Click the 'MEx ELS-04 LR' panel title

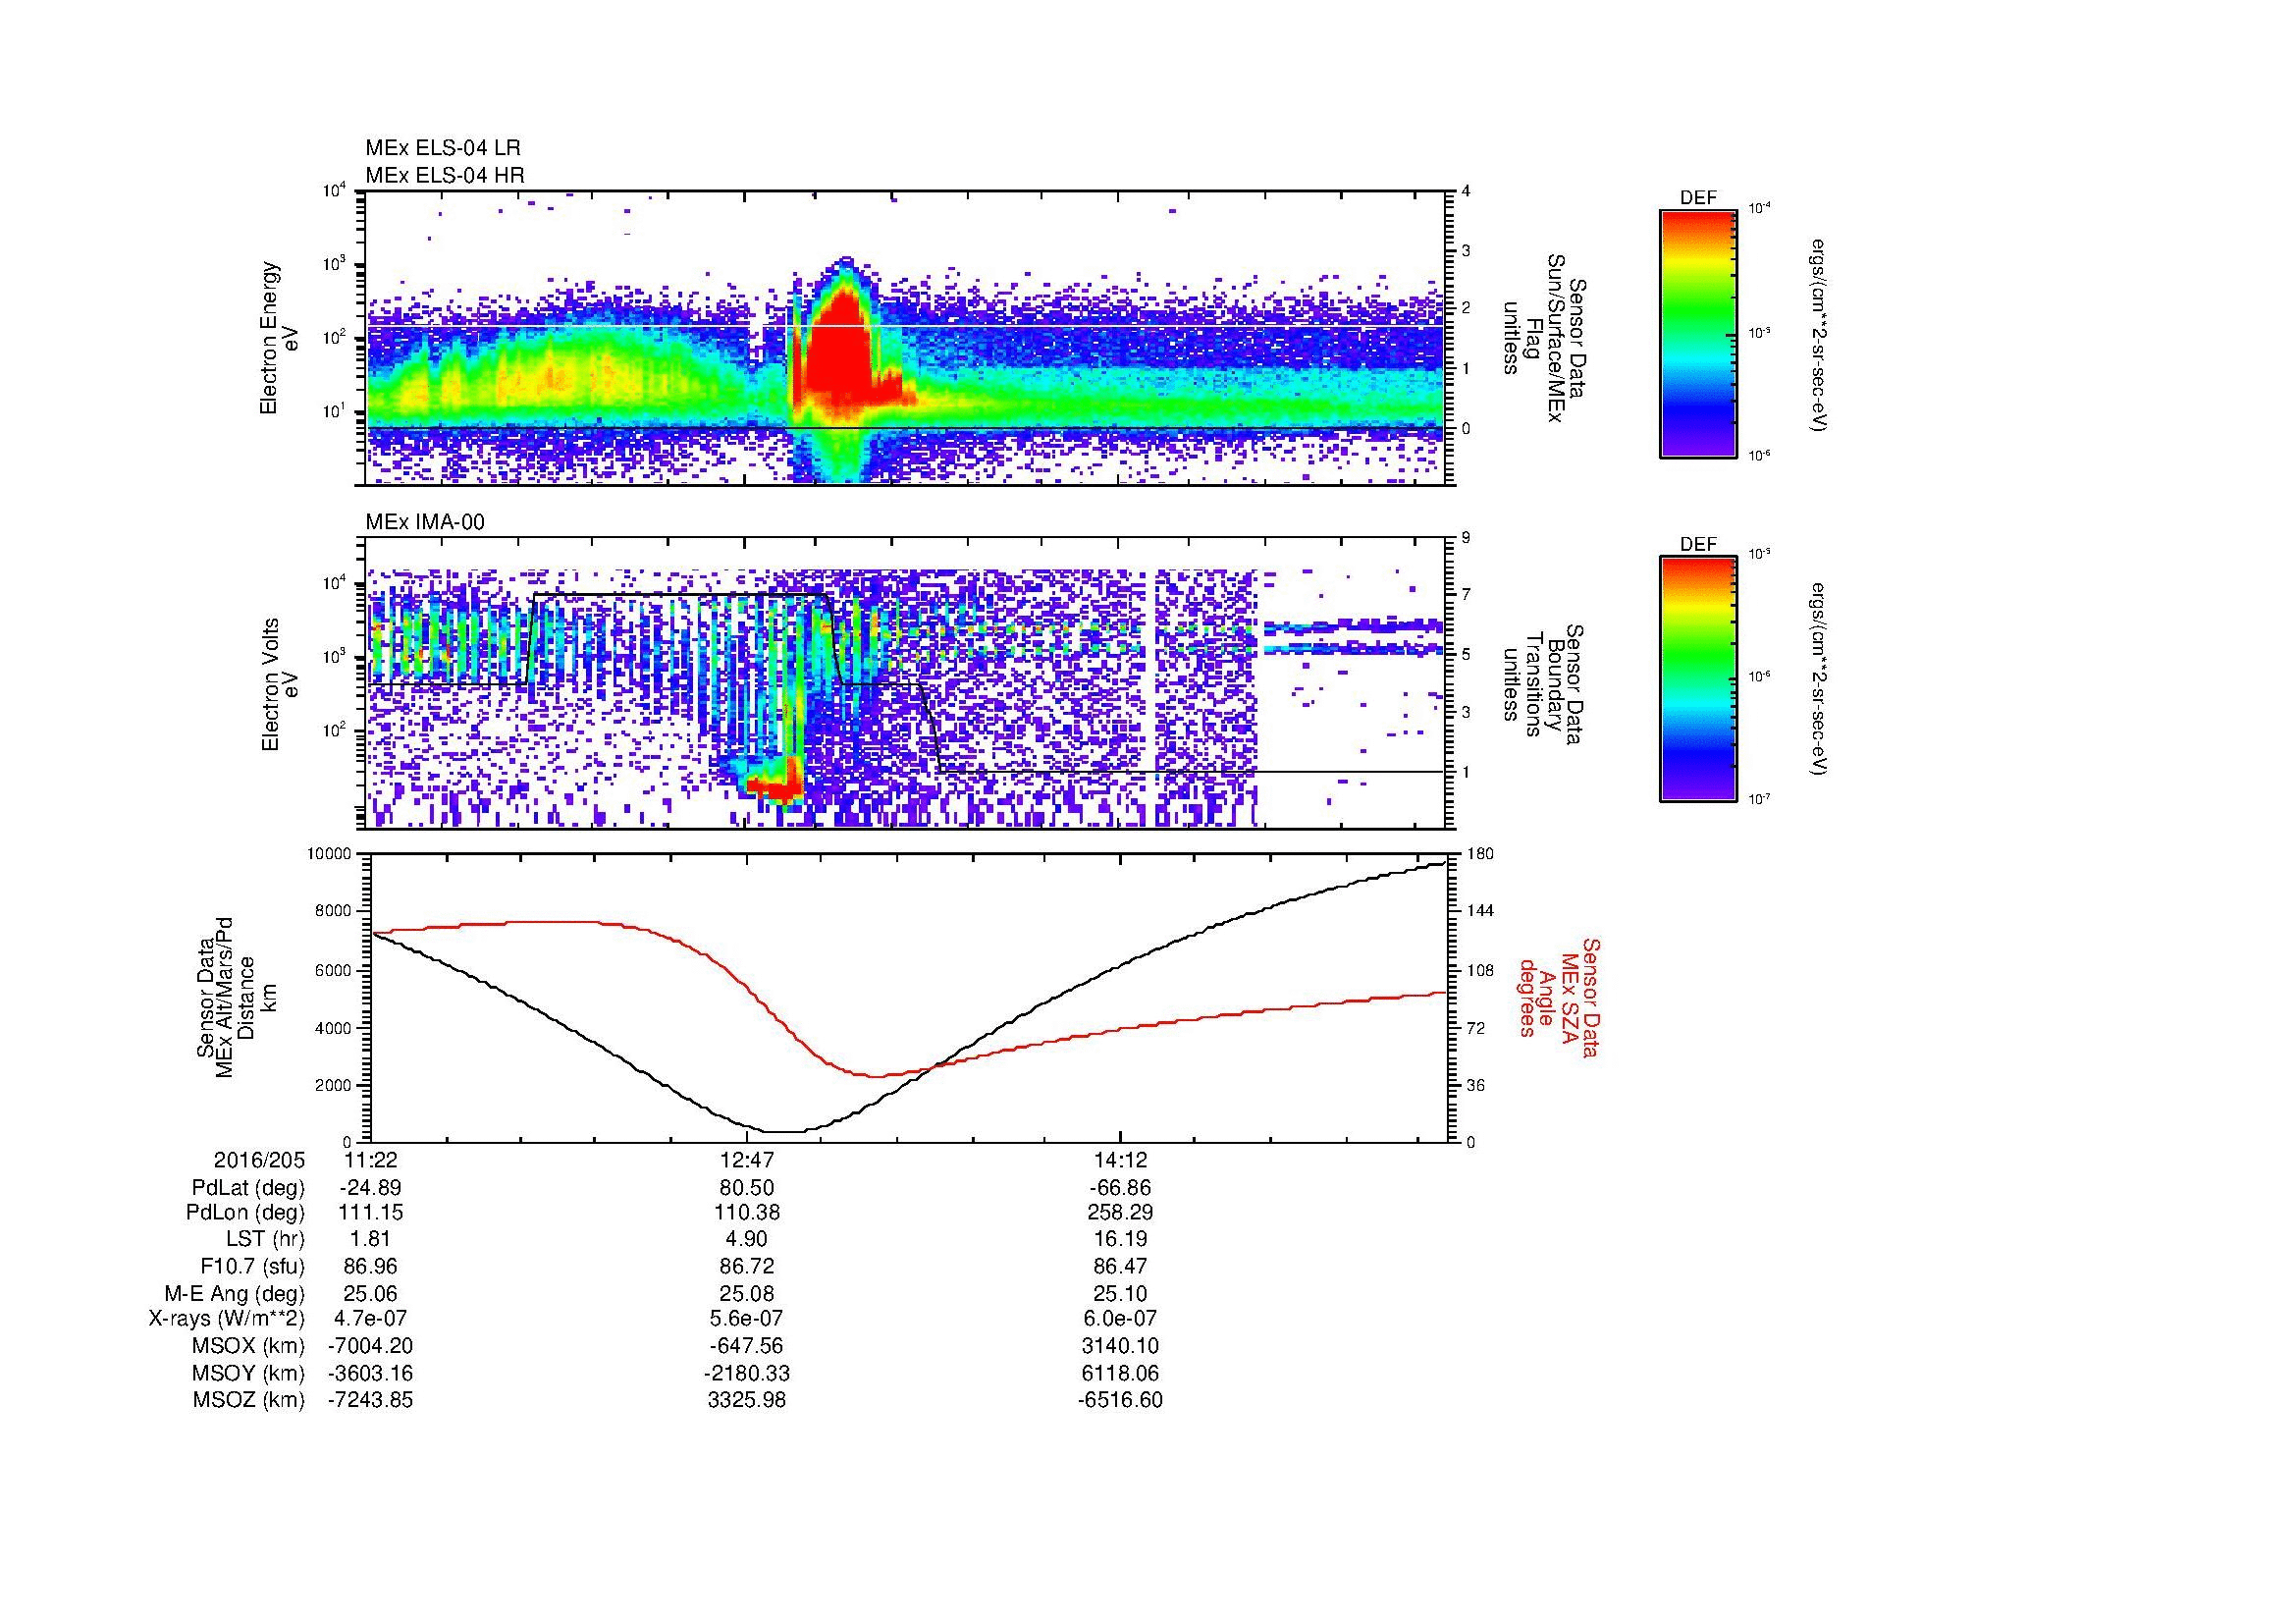pos(443,148)
